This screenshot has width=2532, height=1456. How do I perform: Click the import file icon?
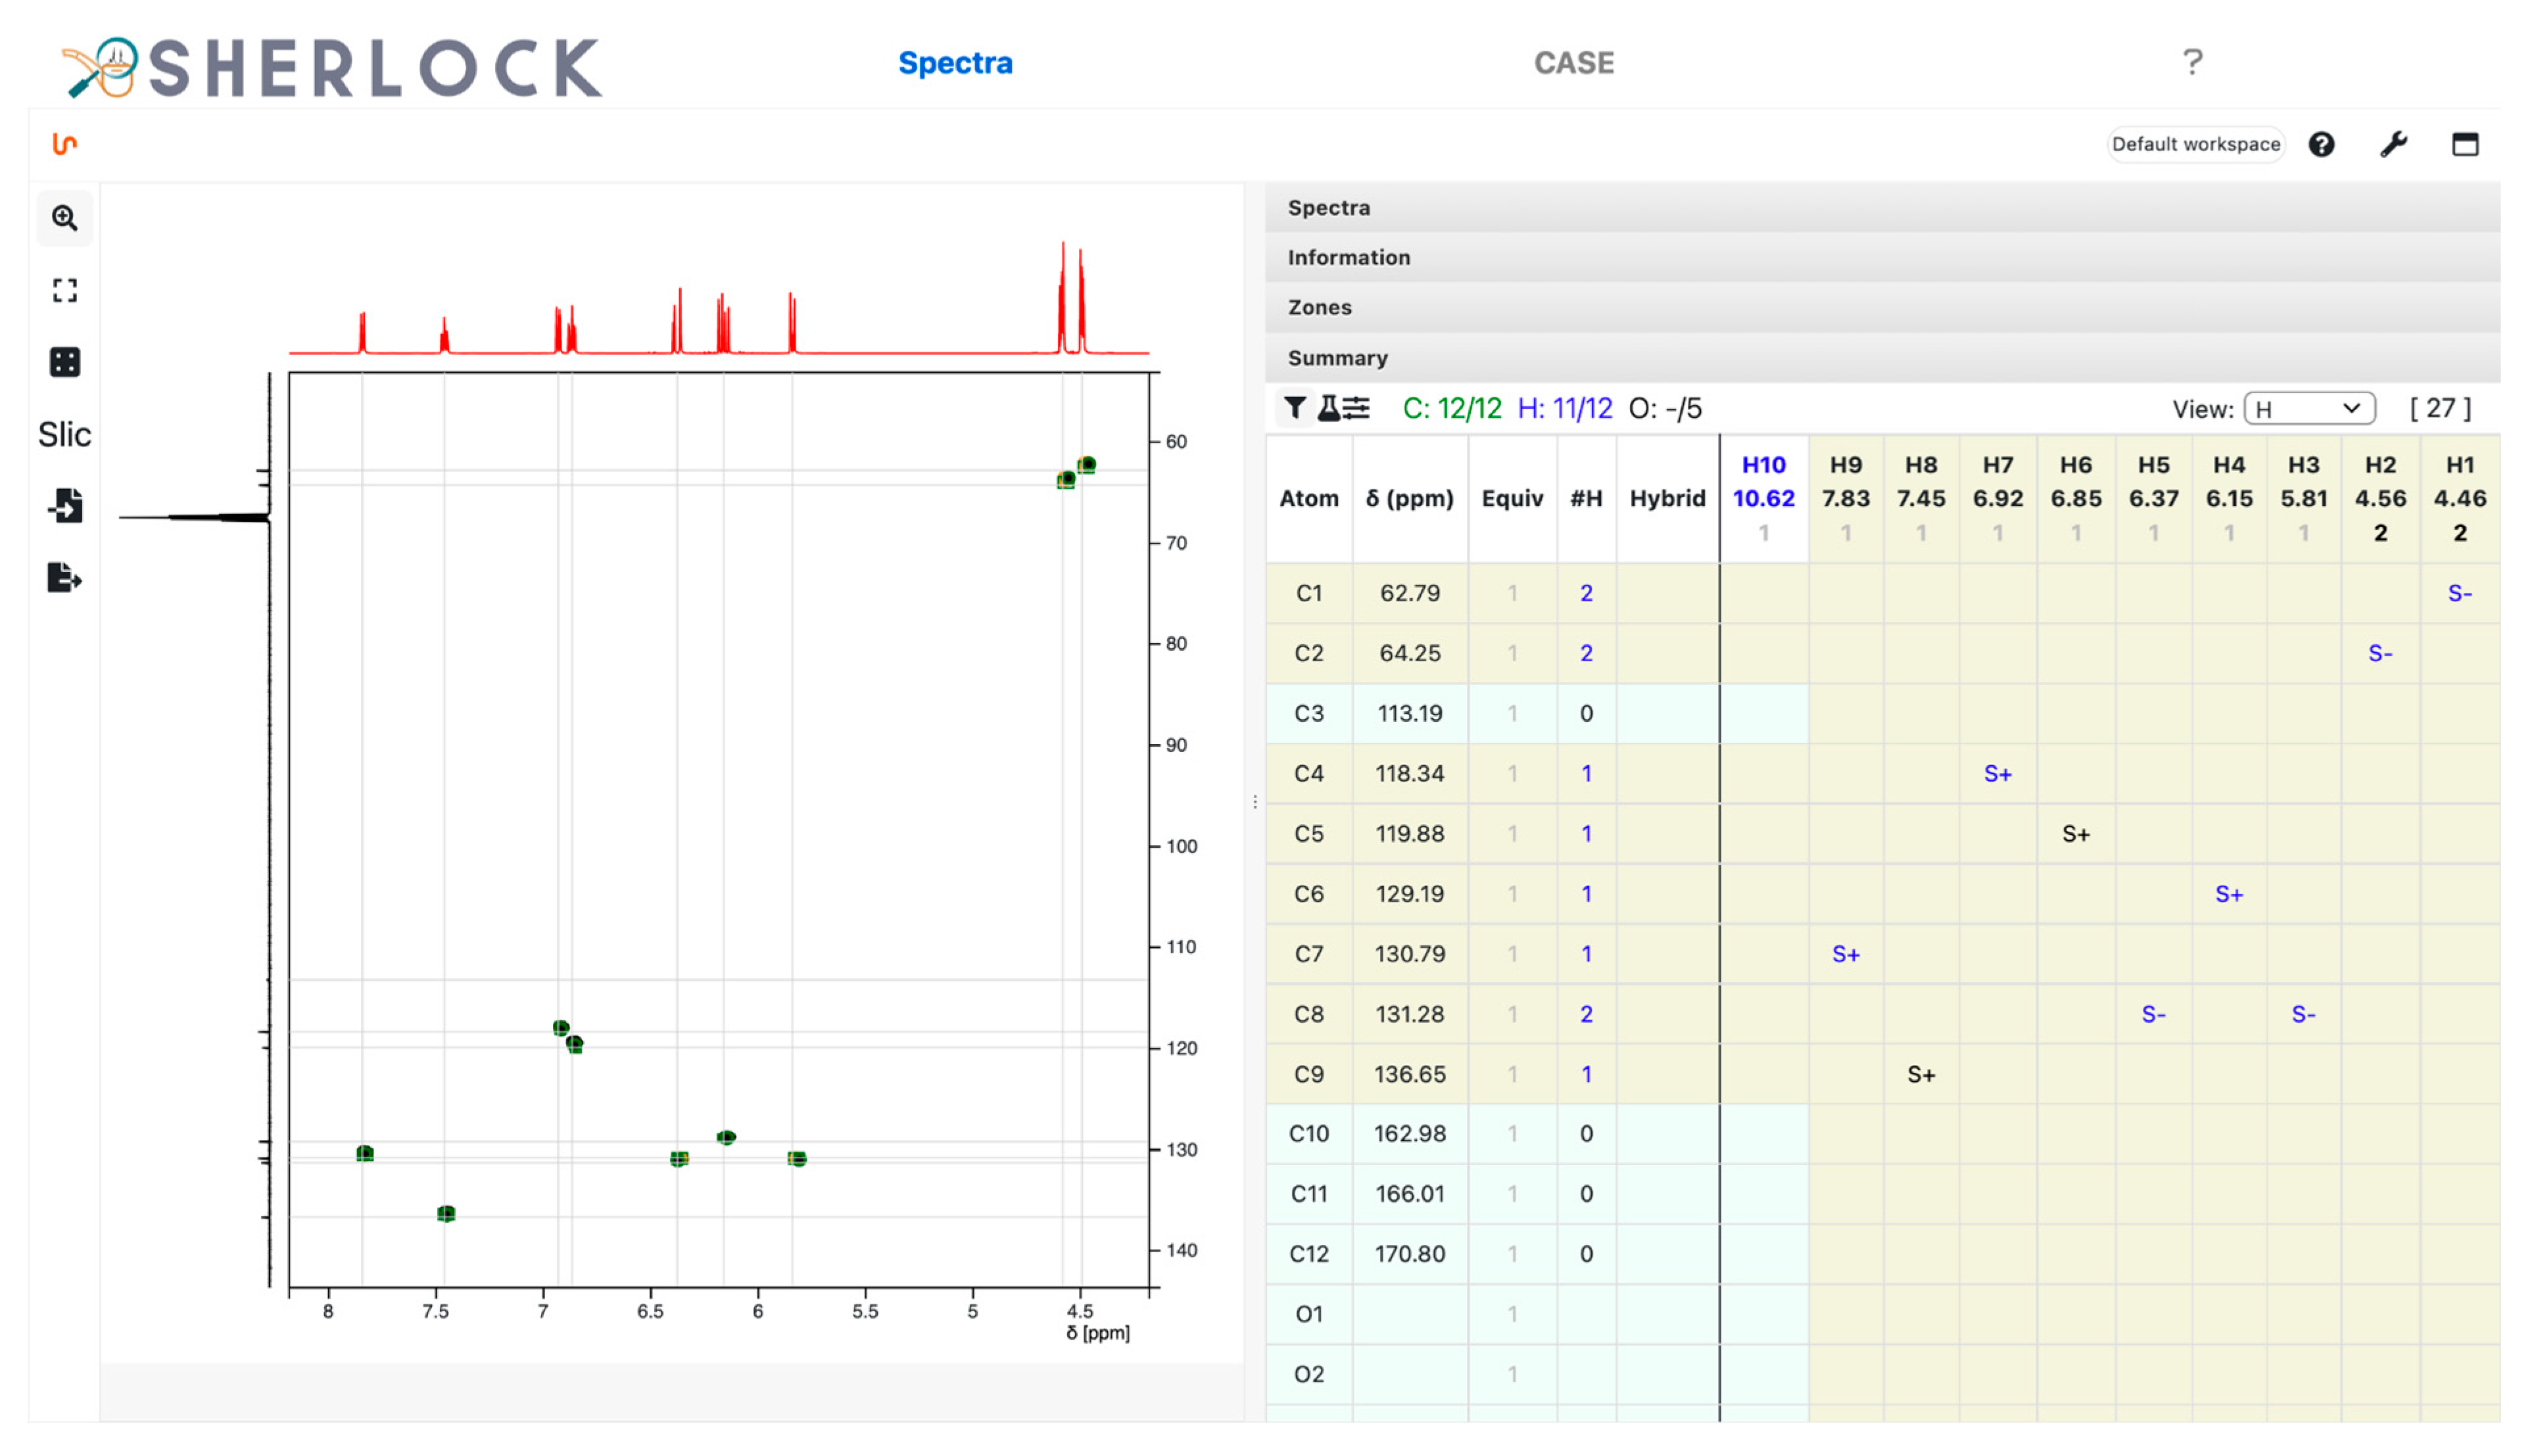tap(65, 506)
